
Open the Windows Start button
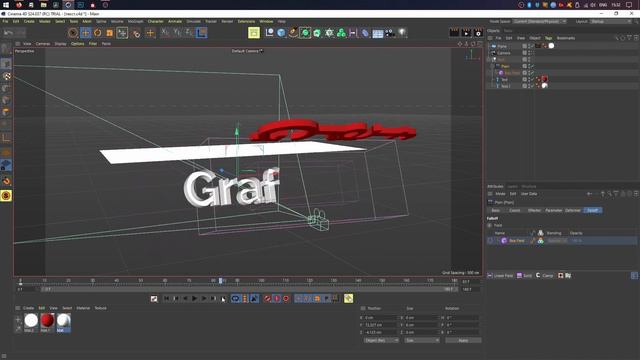(x=6, y=5)
